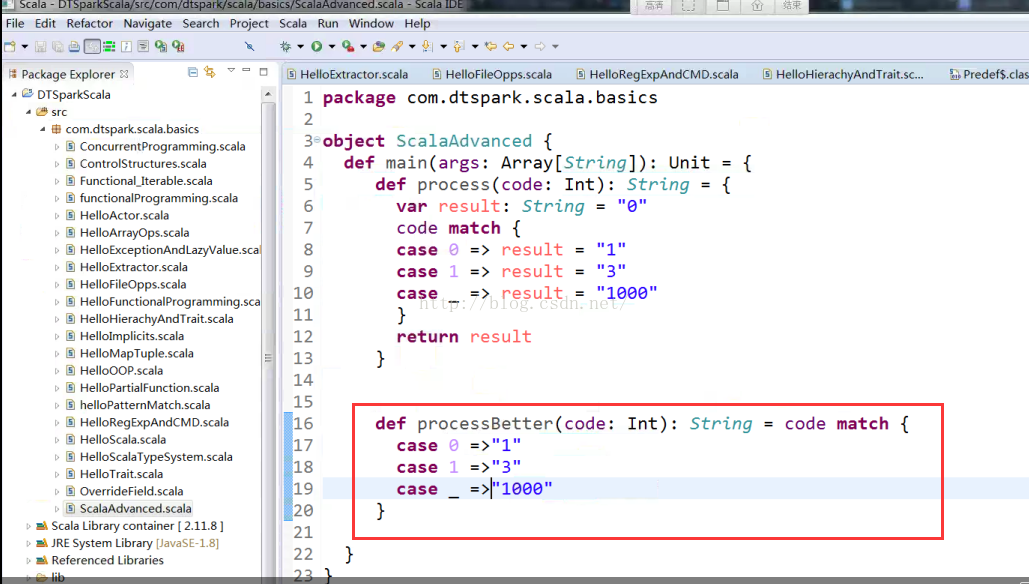Place cursor on 'return result' line 12
This screenshot has height=584, width=1029.
point(463,337)
